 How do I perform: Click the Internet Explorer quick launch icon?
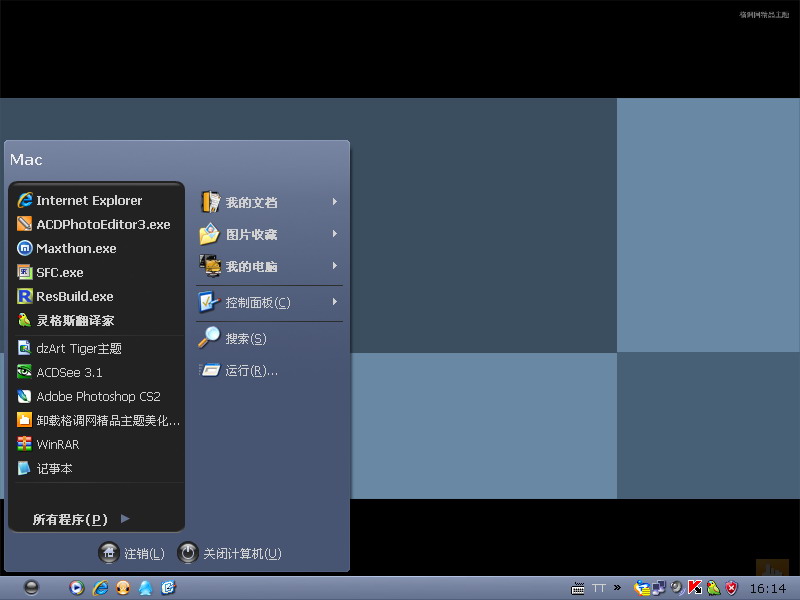tap(100, 588)
